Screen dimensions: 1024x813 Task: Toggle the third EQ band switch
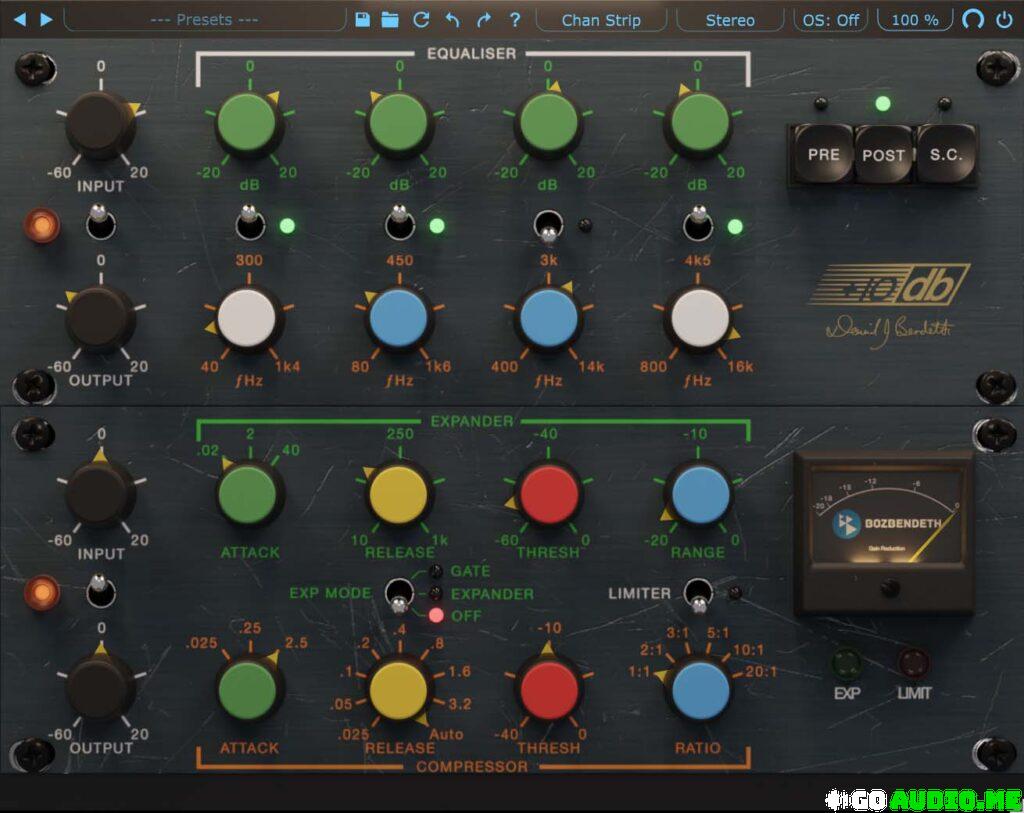tap(549, 226)
